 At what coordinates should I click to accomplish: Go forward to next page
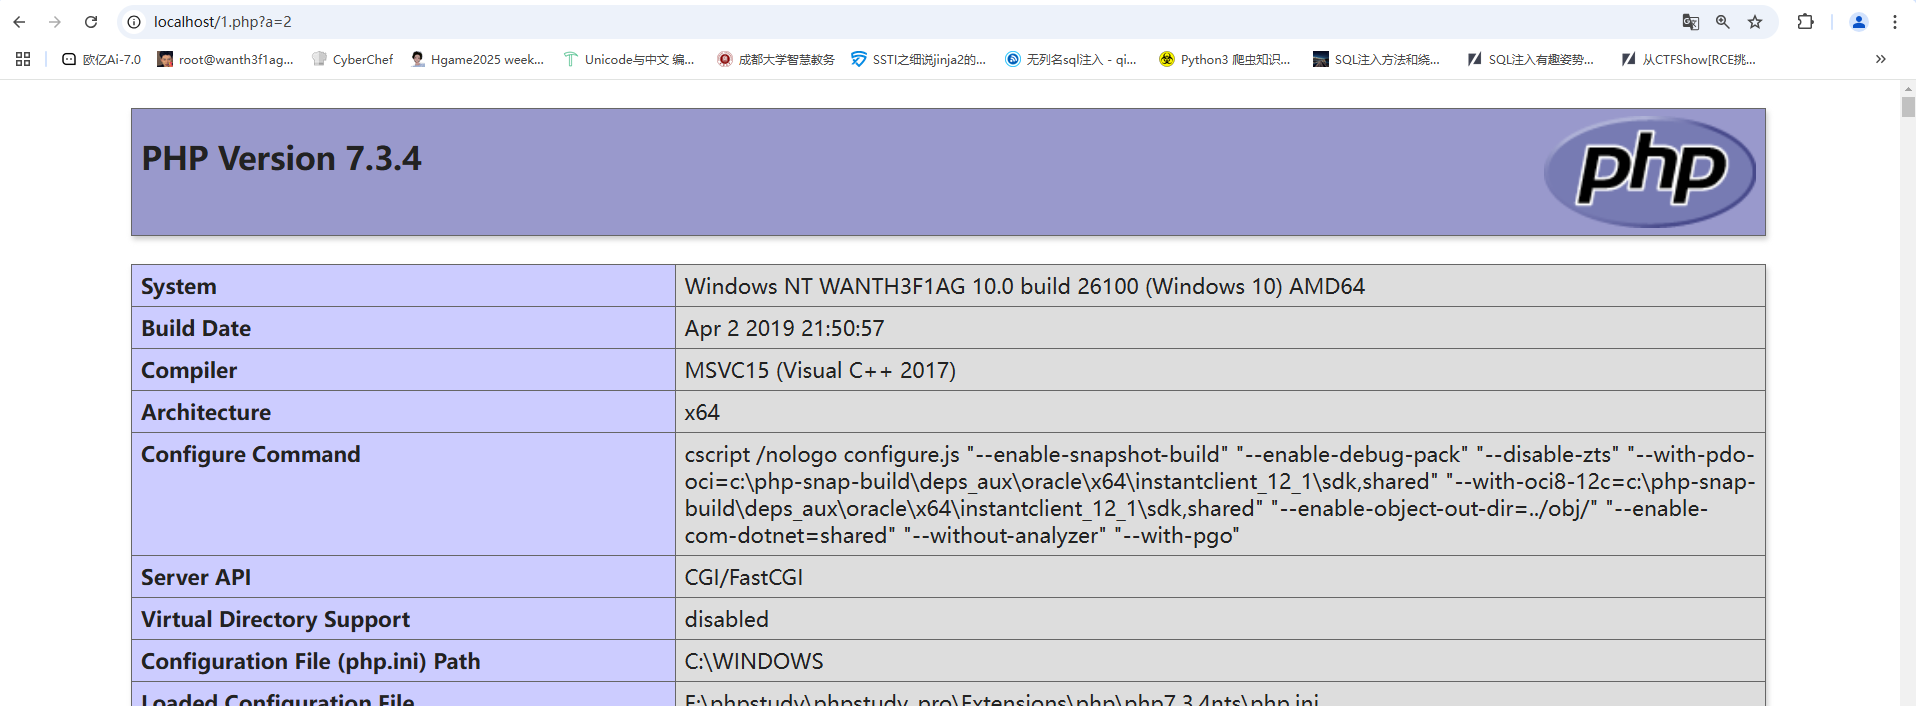point(55,22)
